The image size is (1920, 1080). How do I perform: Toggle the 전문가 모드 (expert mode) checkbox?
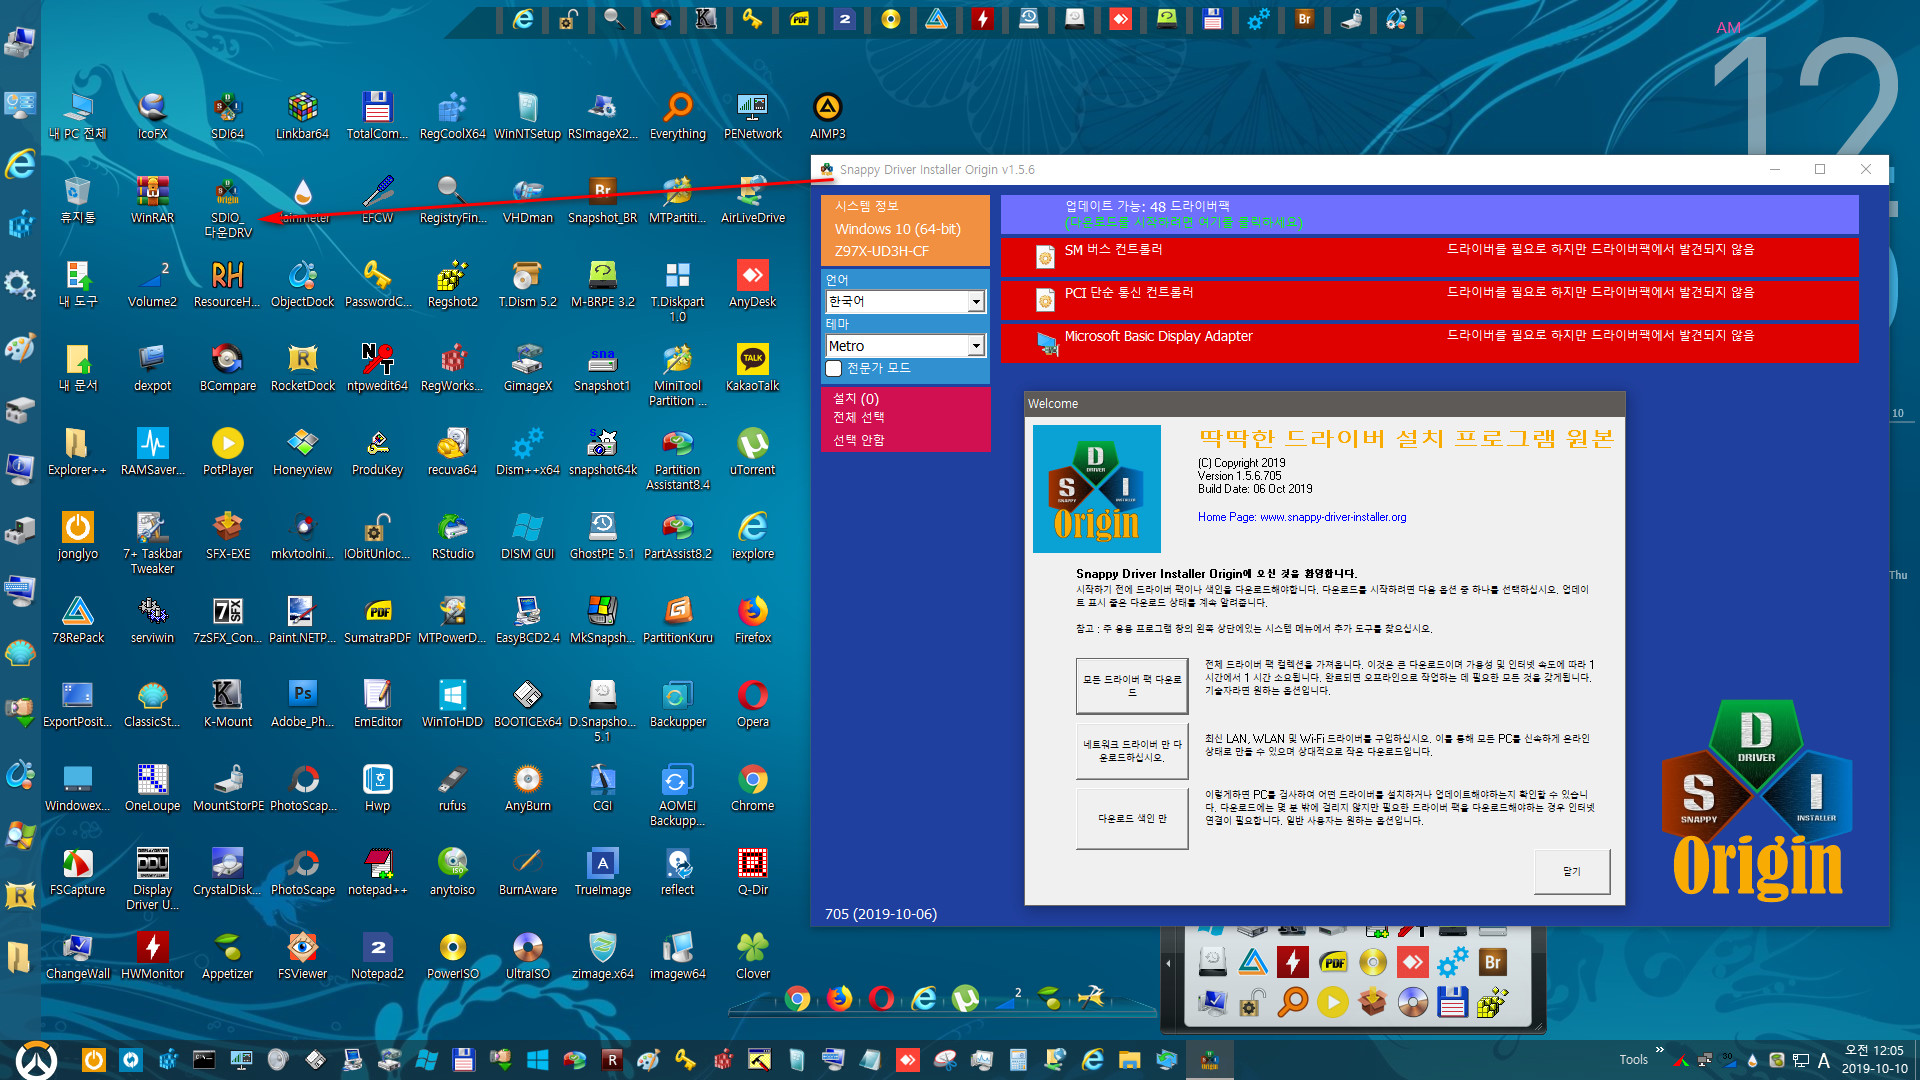833,368
